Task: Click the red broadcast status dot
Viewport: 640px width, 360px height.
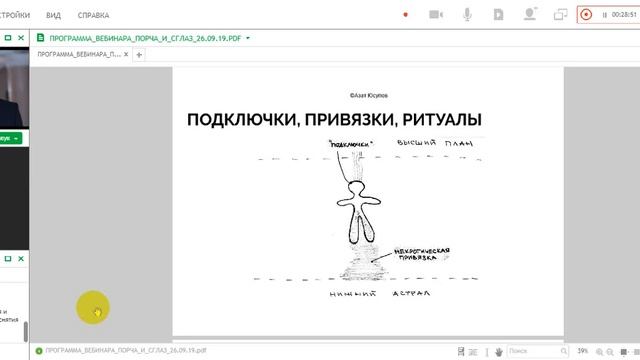Action: tap(405, 15)
